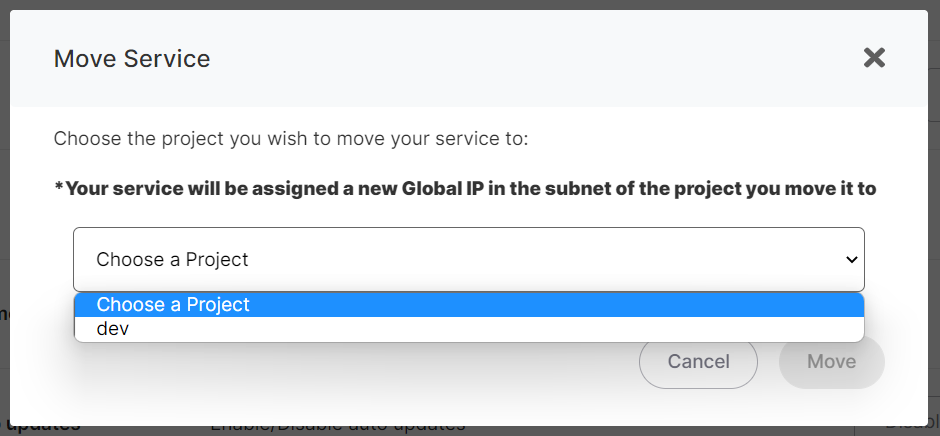Screen dimensions: 940x436
Task: Click the bold Global IP notice
Action: coord(465,188)
